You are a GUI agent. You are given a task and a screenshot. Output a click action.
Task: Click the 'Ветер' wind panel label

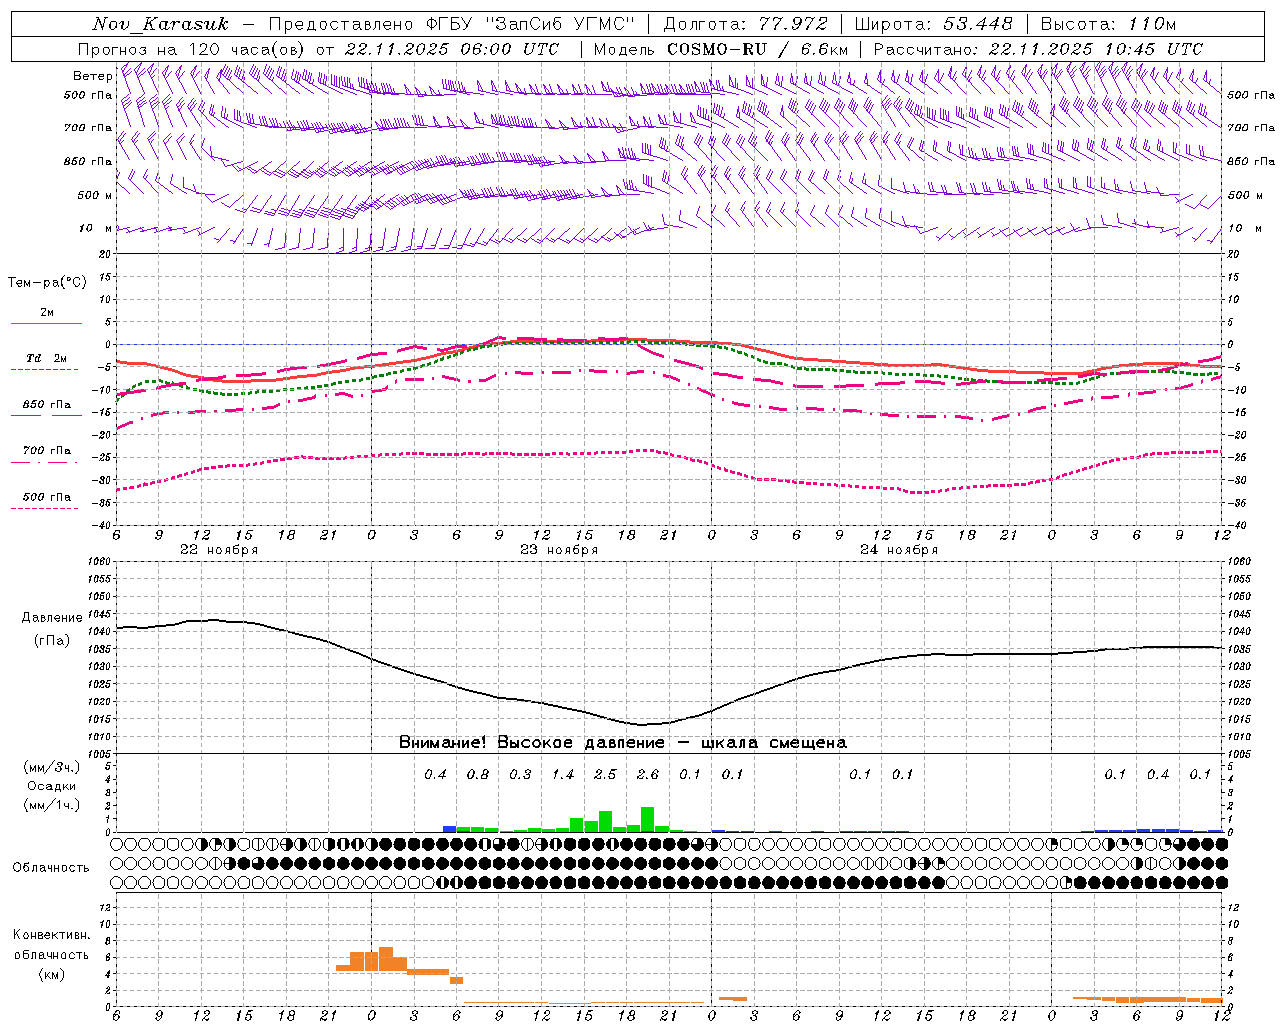(93, 76)
